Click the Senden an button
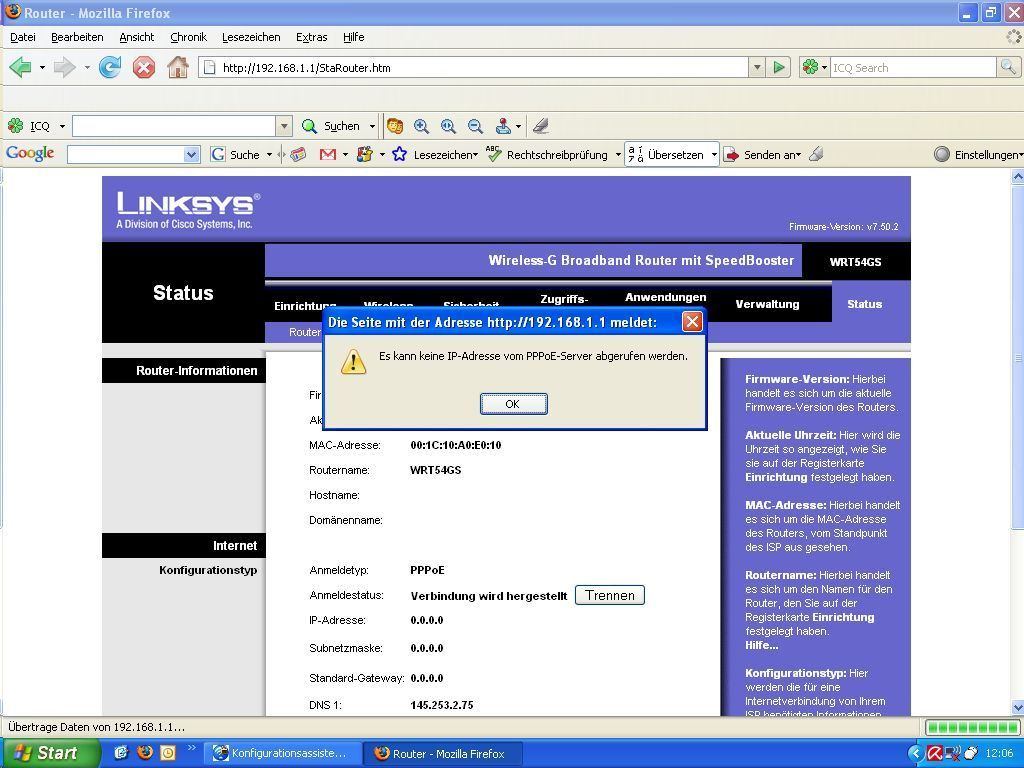The width and height of the screenshot is (1024, 768). [x=764, y=154]
